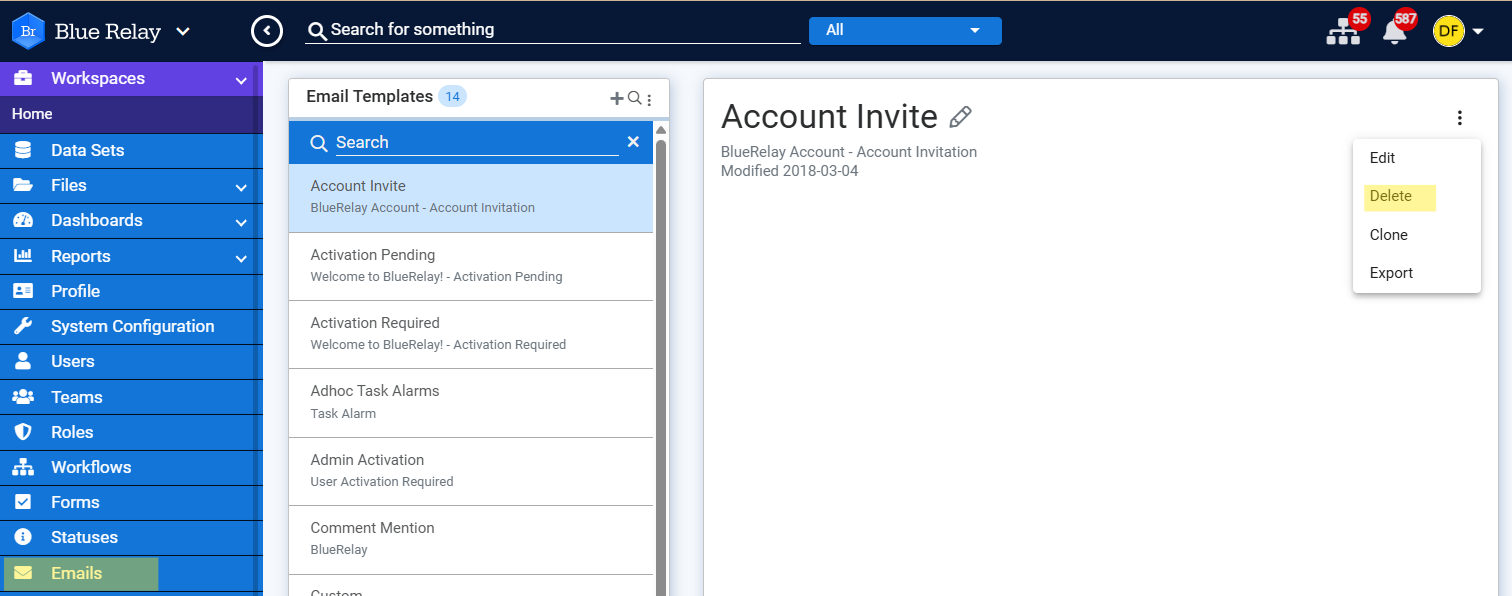Screen dimensions: 1512x596
Task: Click the Roles shield icon
Action: point(23,432)
